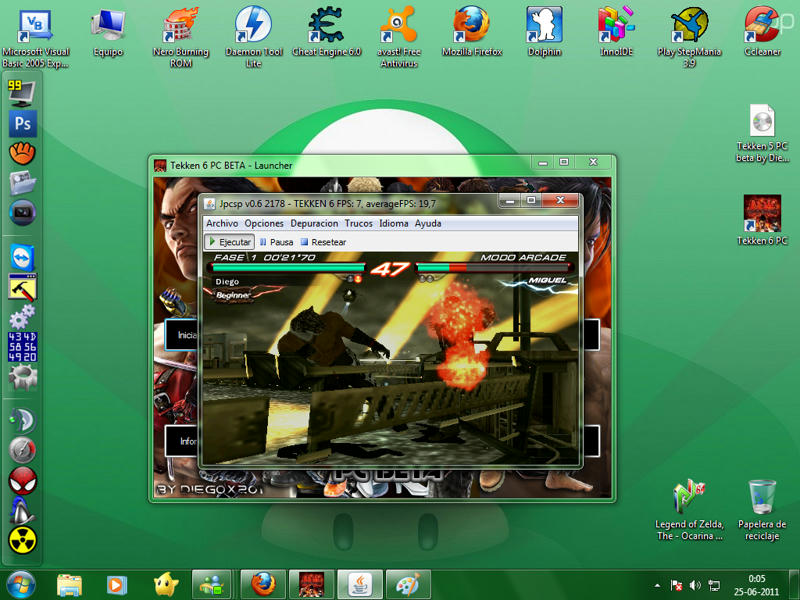Viewport: 800px width, 600px height.
Task: Click the round dark camera icon in the dock
Action: 22,212
